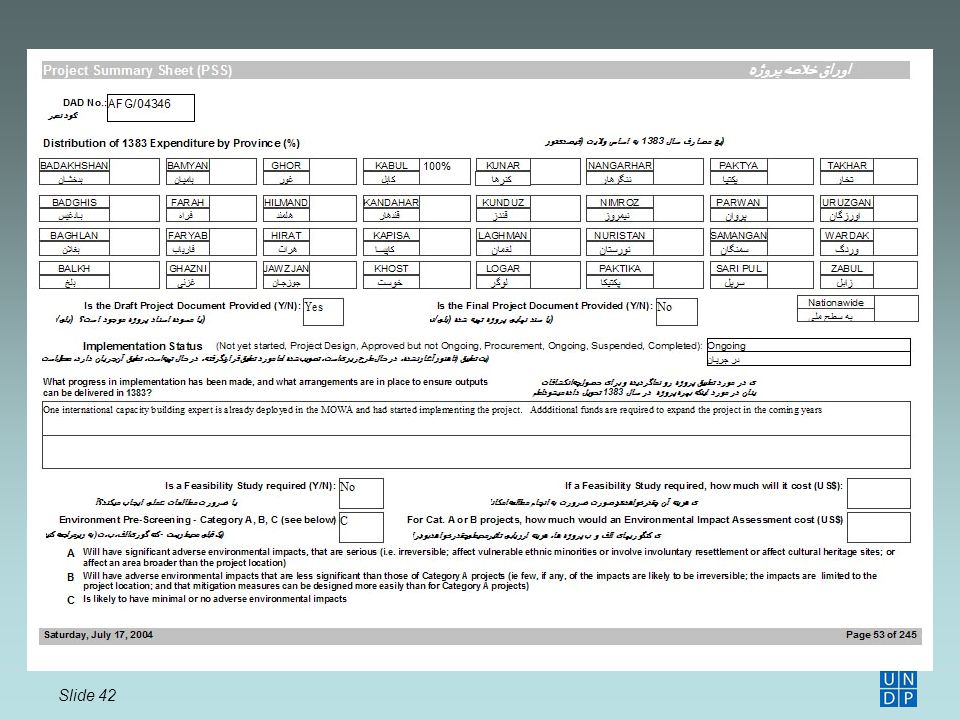Image resolution: width=960 pixels, height=720 pixels.
Task: Click the GHAZNI province label
Action: click(187, 268)
